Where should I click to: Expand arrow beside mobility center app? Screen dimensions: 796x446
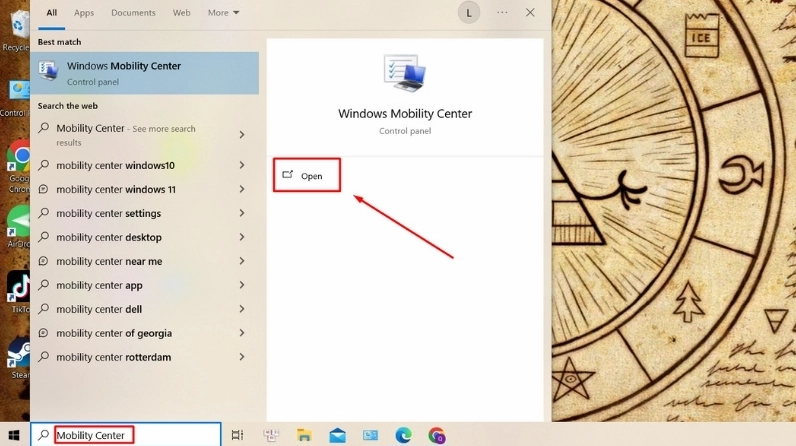242,285
